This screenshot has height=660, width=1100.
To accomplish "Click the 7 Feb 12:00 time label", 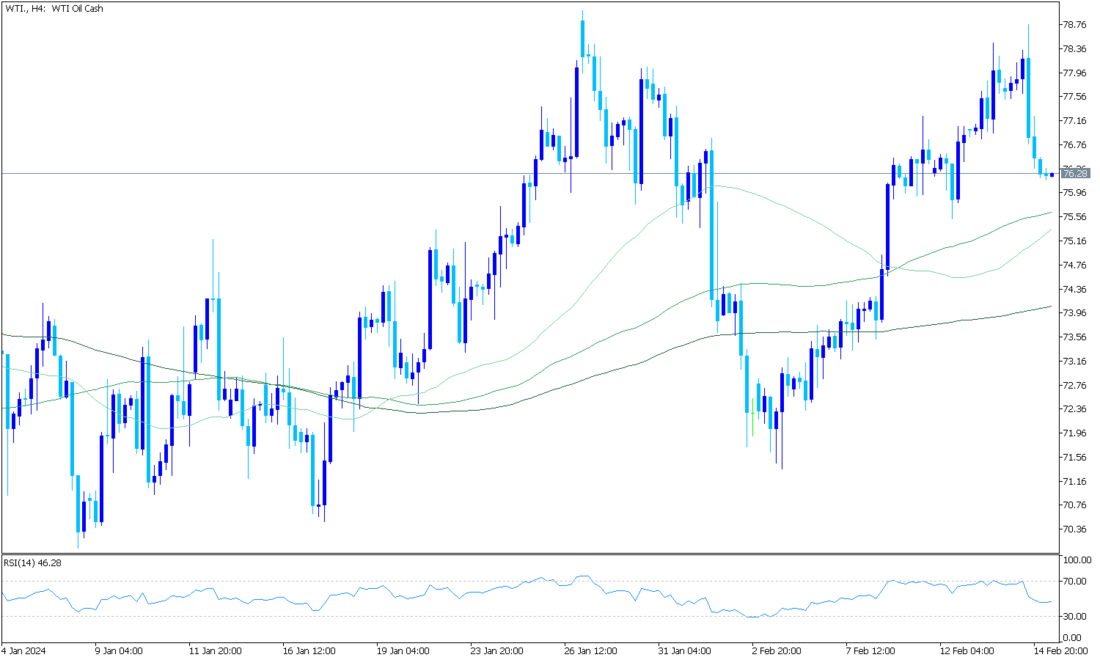I will tap(872, 650).
